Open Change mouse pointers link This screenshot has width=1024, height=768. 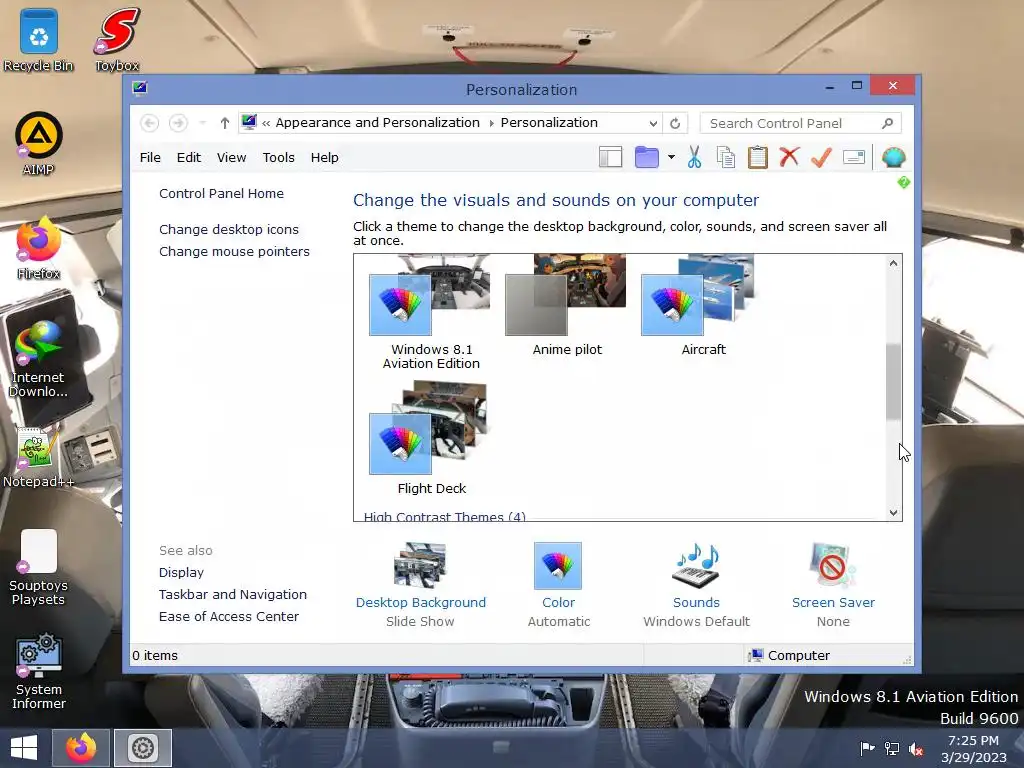click(234, 251)
